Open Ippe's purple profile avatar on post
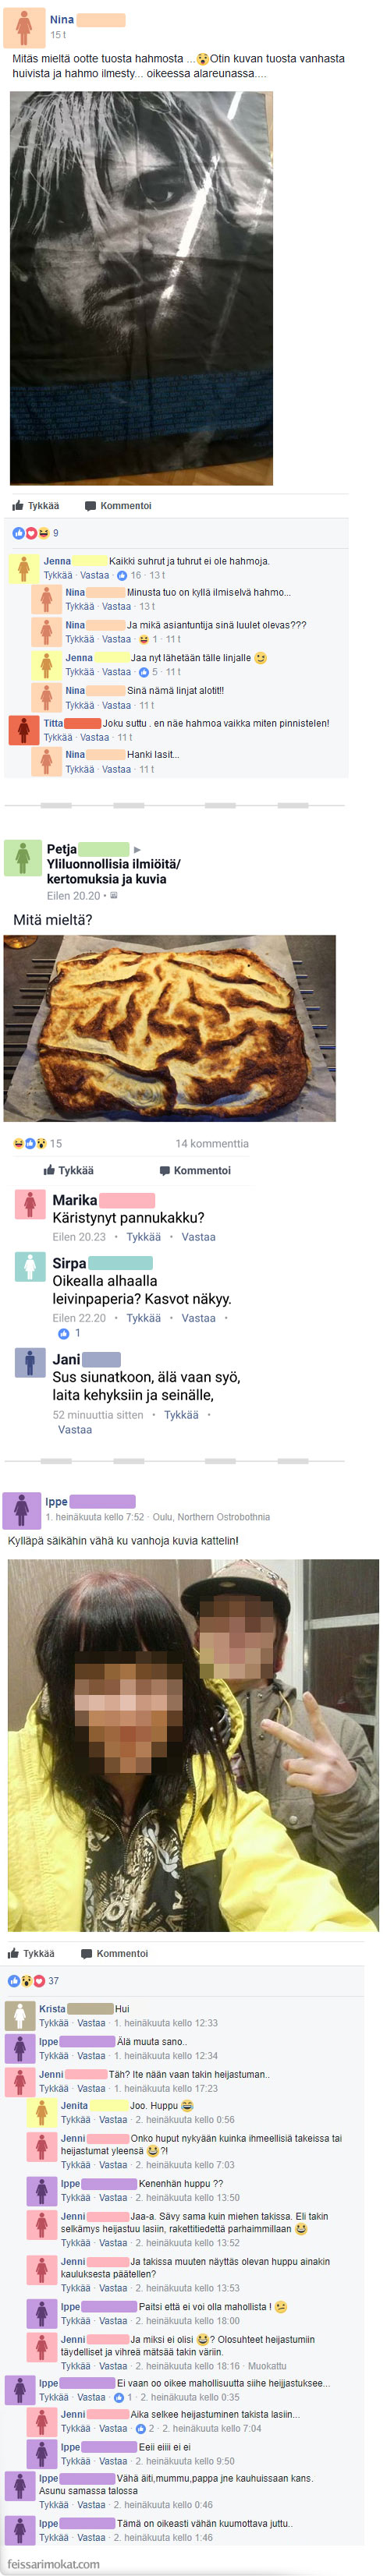The width and height of the screenshot is (387, 2576). pos(21,1509)
